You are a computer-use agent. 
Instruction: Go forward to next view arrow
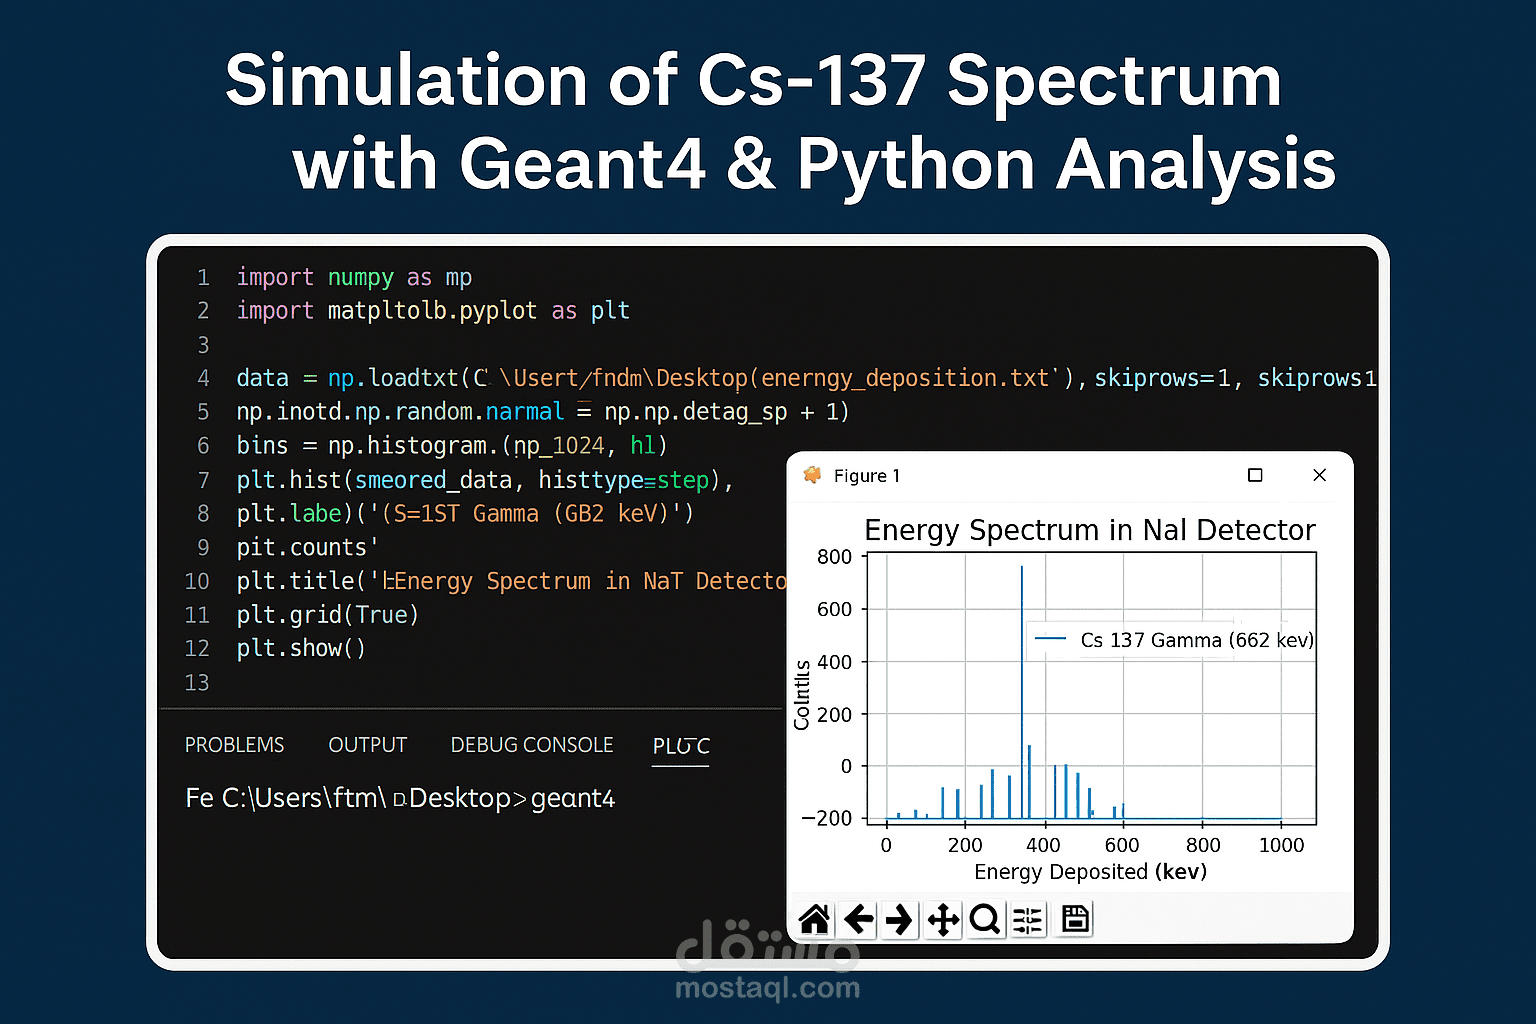point(900,919)
